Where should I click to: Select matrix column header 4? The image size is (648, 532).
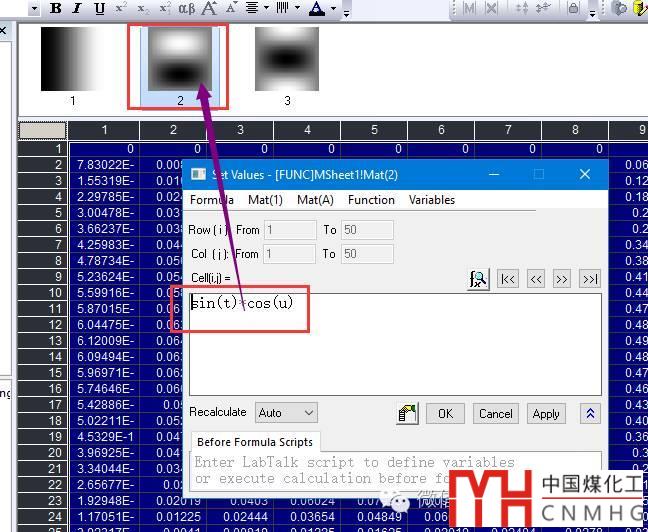(x=307, y=130)
